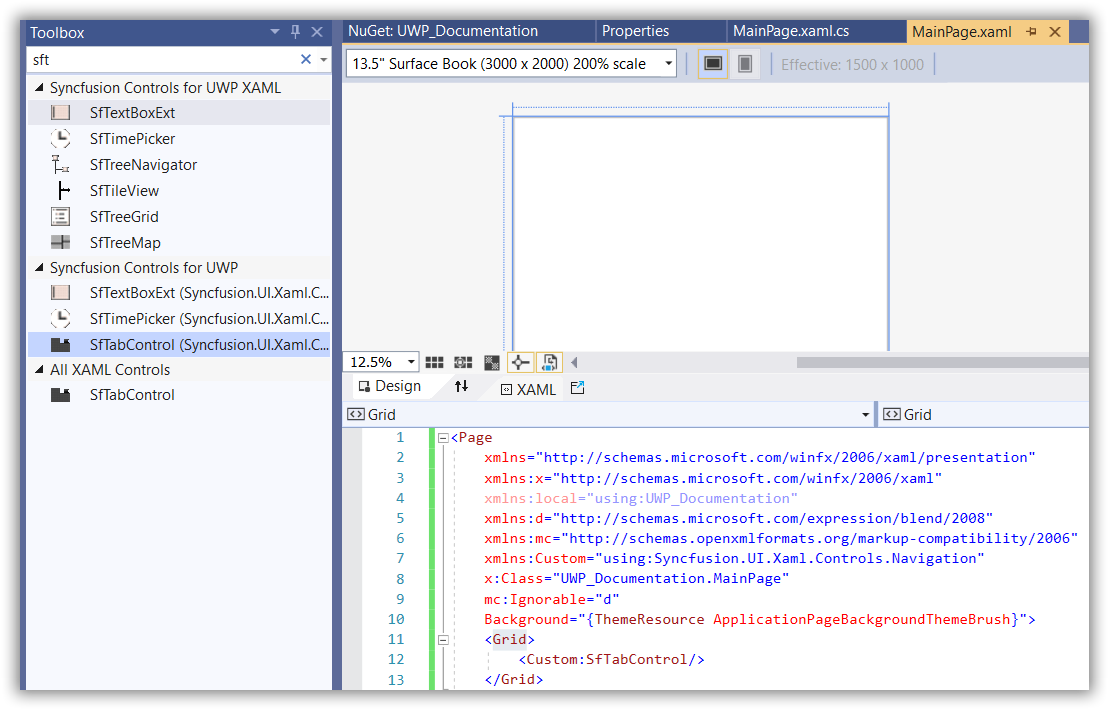Viewport: 1109px width, 710px height.
Task: Select the SfTreeGrid toolbox item
Action: click(x=179, y=216)
